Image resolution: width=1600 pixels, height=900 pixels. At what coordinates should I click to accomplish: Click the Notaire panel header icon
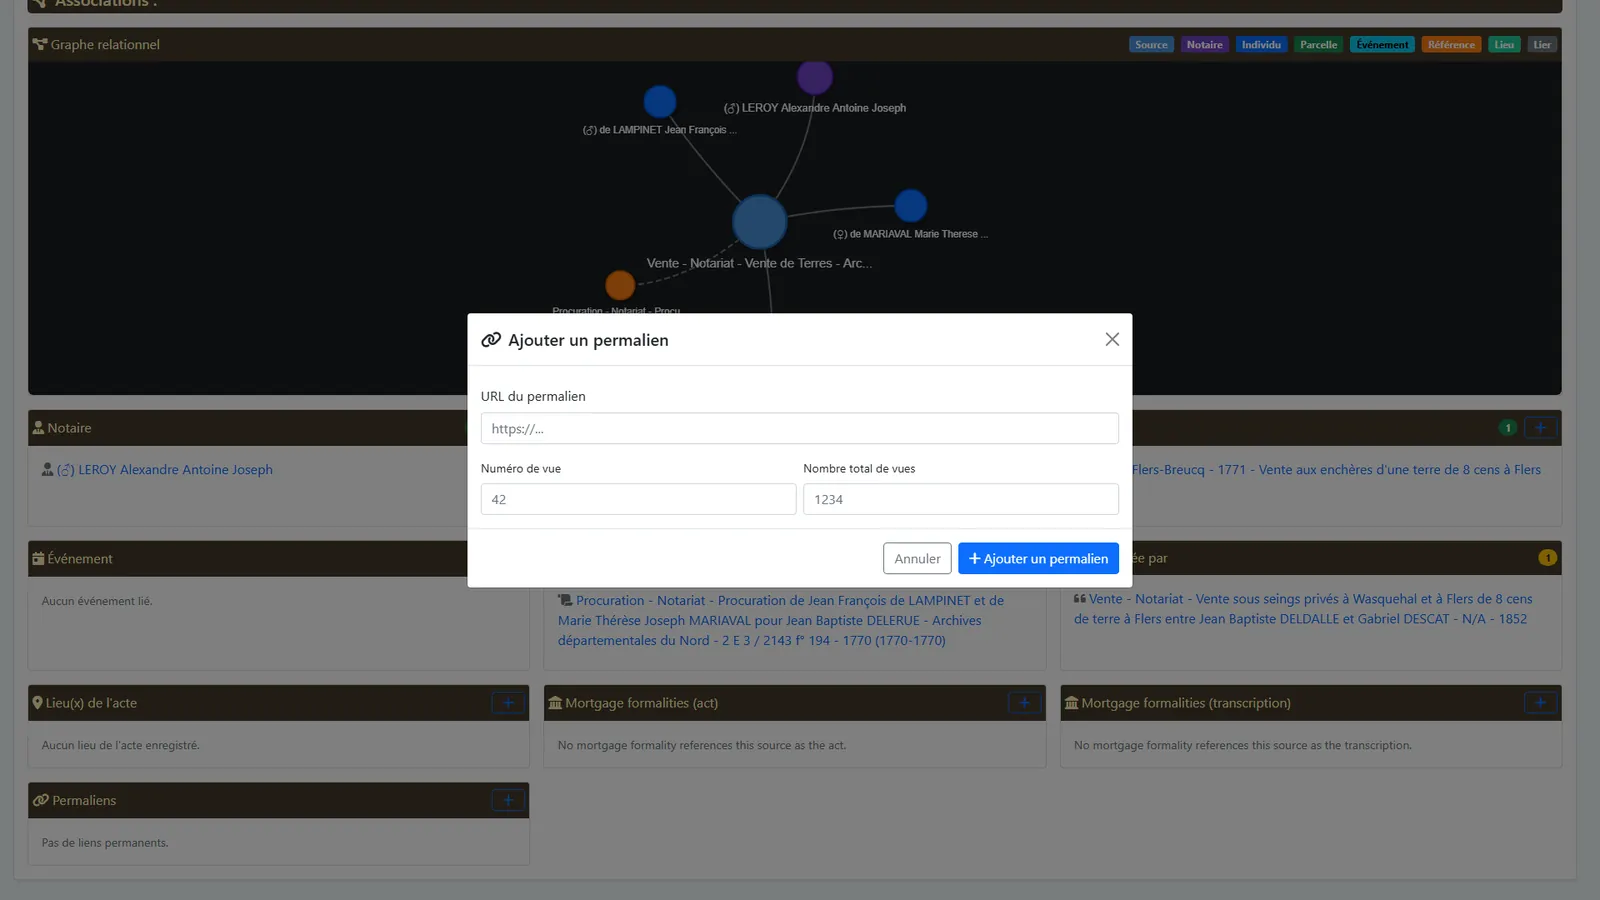point(38,428)
